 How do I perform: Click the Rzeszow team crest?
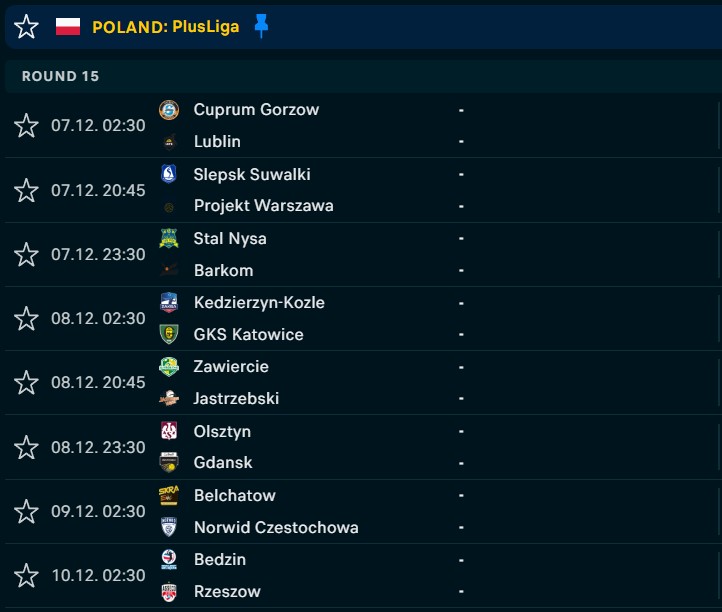[x=169, y=592]
